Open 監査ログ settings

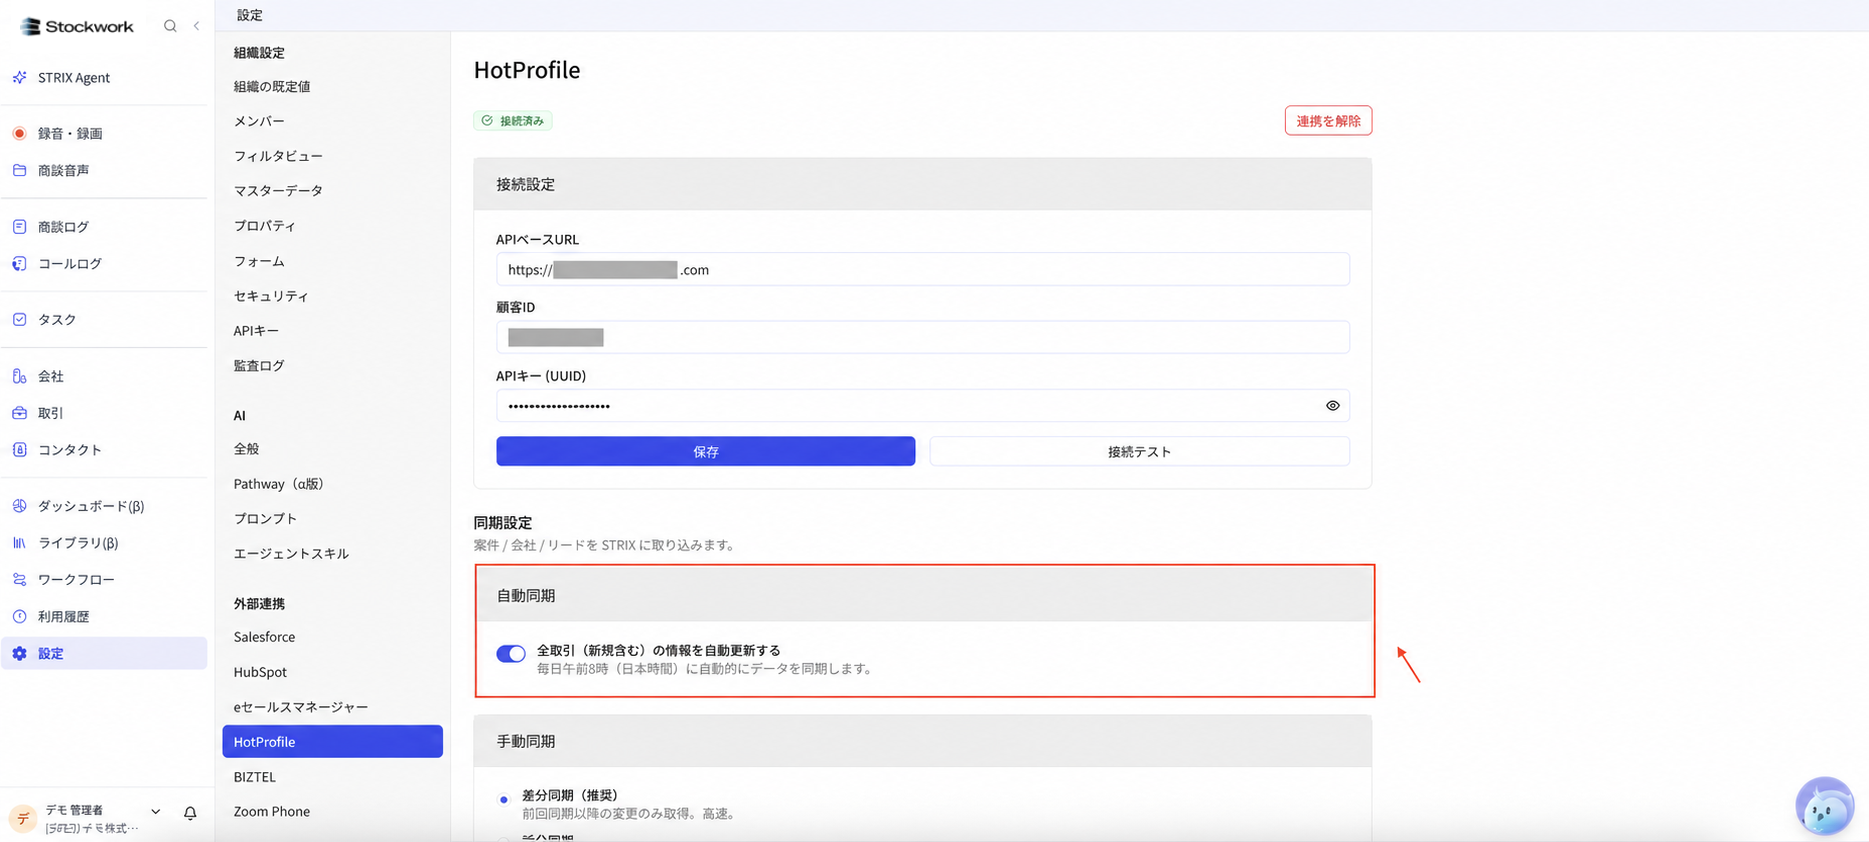pyautogui.click(x=259, y=366)
